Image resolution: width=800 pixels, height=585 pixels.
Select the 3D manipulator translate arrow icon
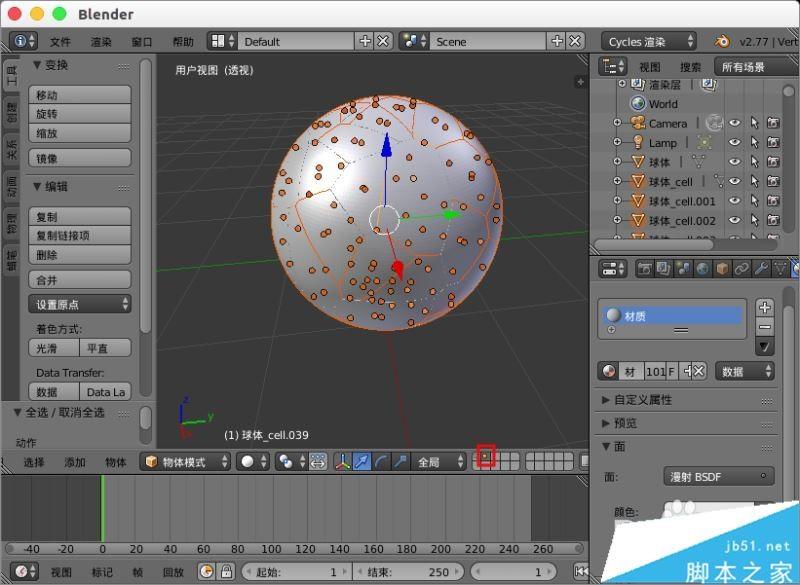coord(362,460)
